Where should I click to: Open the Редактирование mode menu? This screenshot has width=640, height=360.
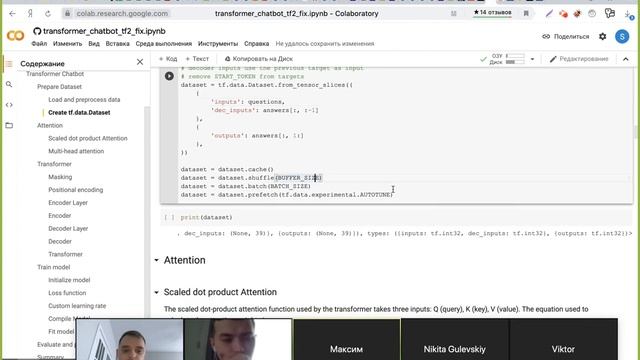pos(579,59)
